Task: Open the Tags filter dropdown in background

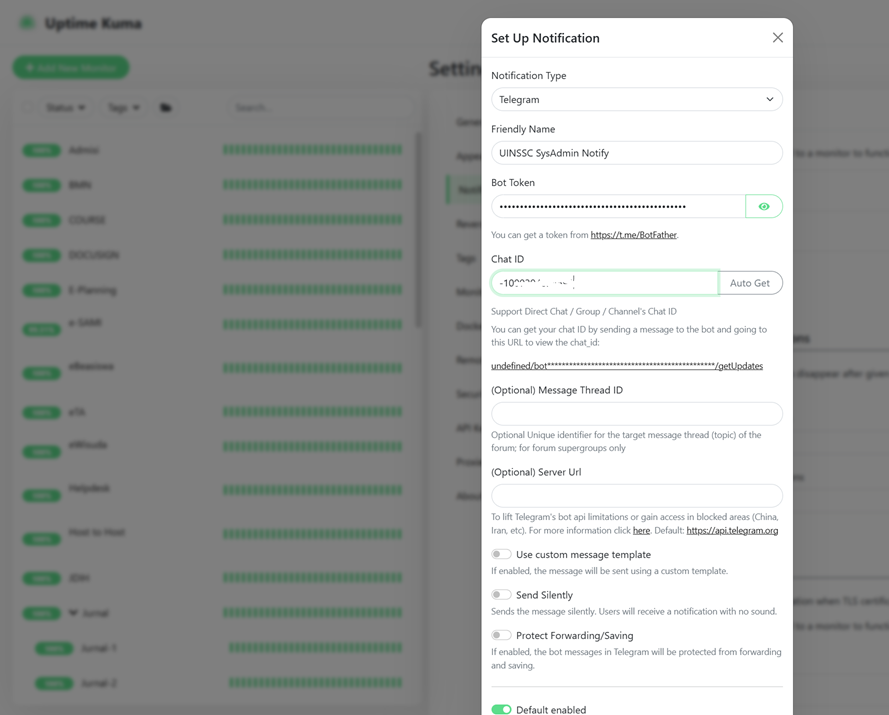Action: (x=123, y=108)
